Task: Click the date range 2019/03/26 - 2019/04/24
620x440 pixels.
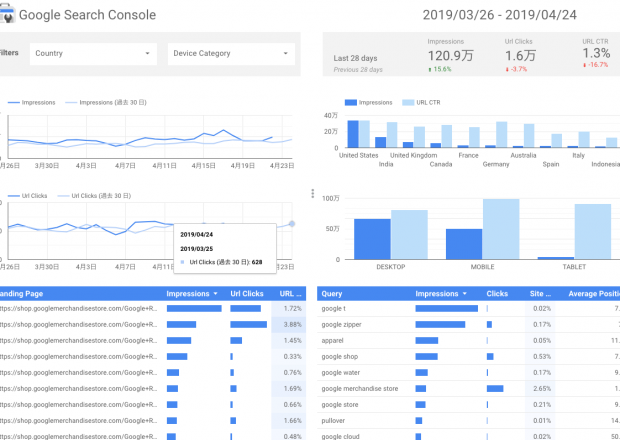Action: point(499,15)
